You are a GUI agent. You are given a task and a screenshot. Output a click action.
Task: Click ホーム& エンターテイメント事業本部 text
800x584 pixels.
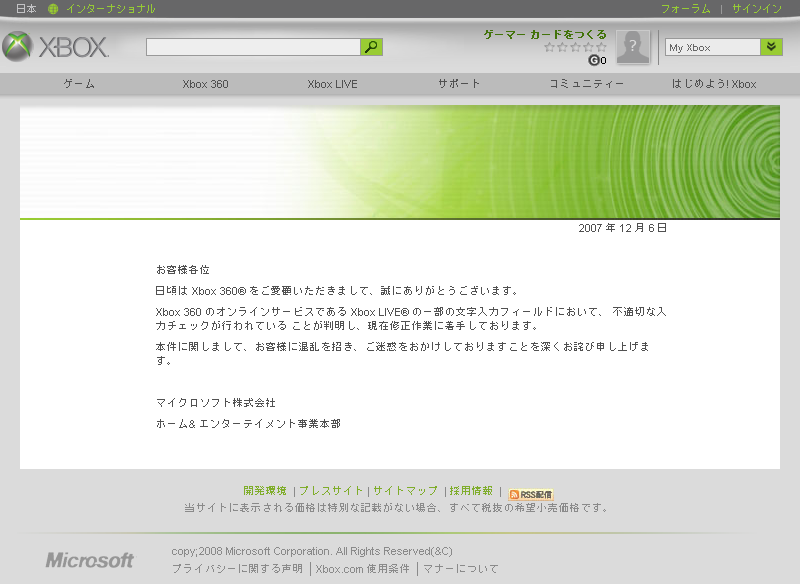click(248, 424)
